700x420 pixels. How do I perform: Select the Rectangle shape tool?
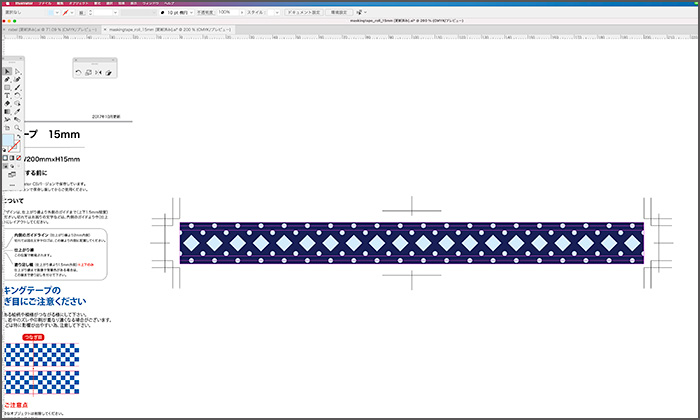7,87
